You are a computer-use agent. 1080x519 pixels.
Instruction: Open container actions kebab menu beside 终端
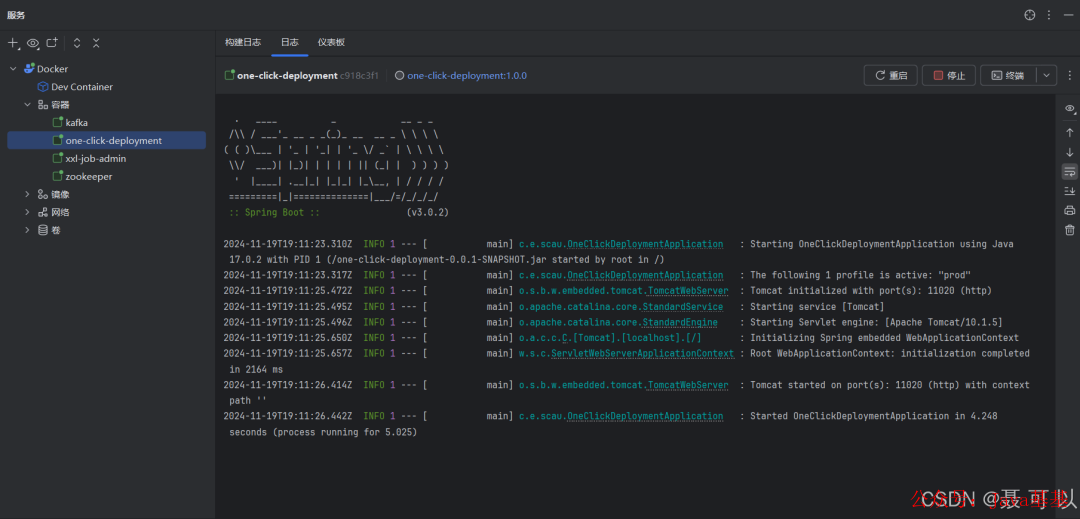coord(1069,76)
